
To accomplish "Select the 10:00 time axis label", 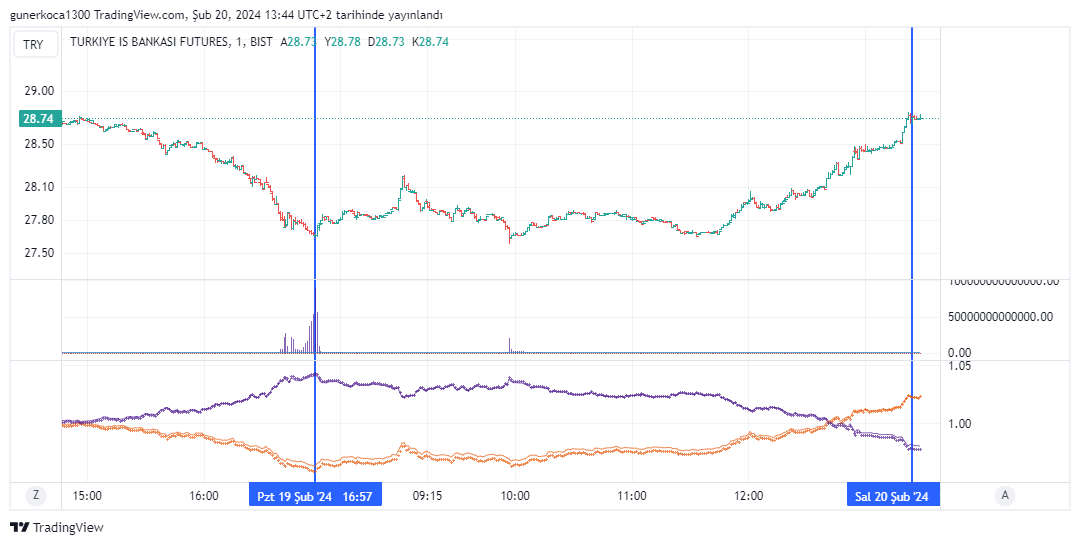I will 515,495.
